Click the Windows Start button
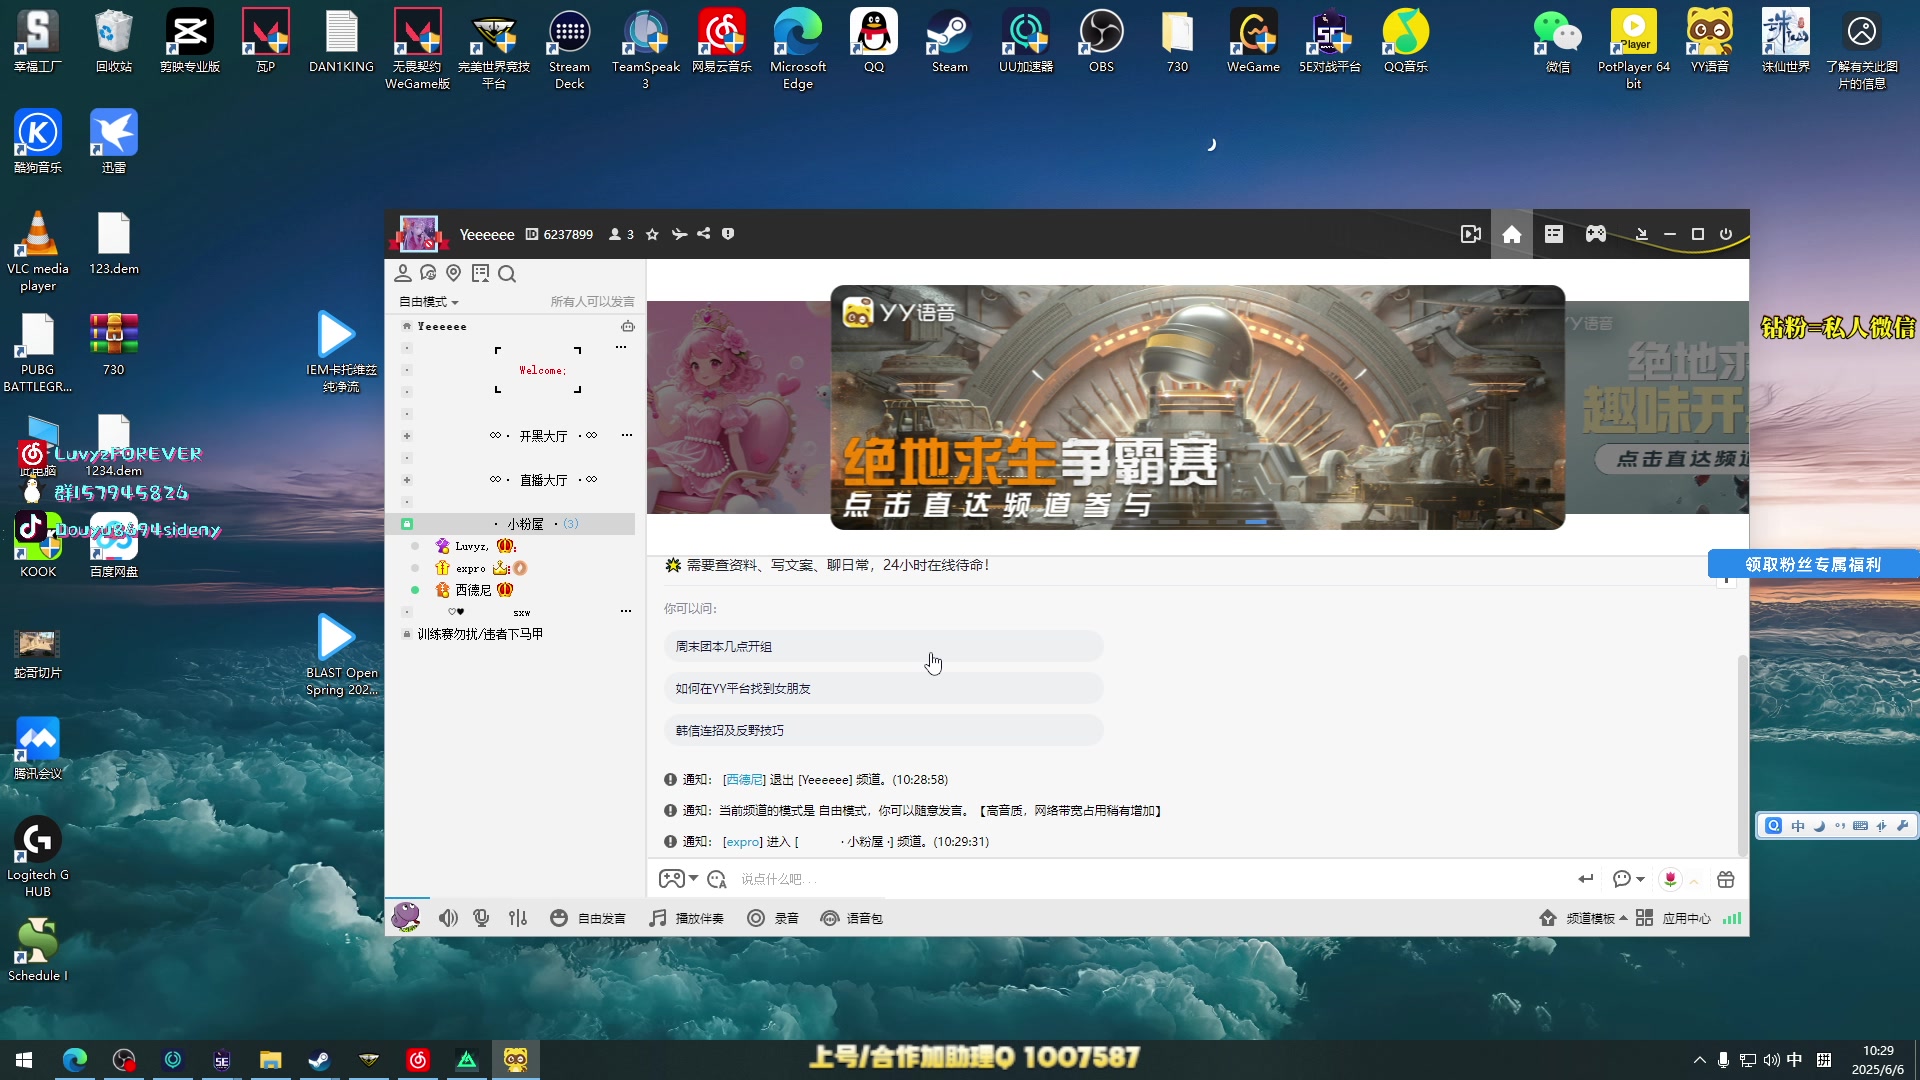The height and width of the screenshot is (1080, 1920). tap(24, 1060)
